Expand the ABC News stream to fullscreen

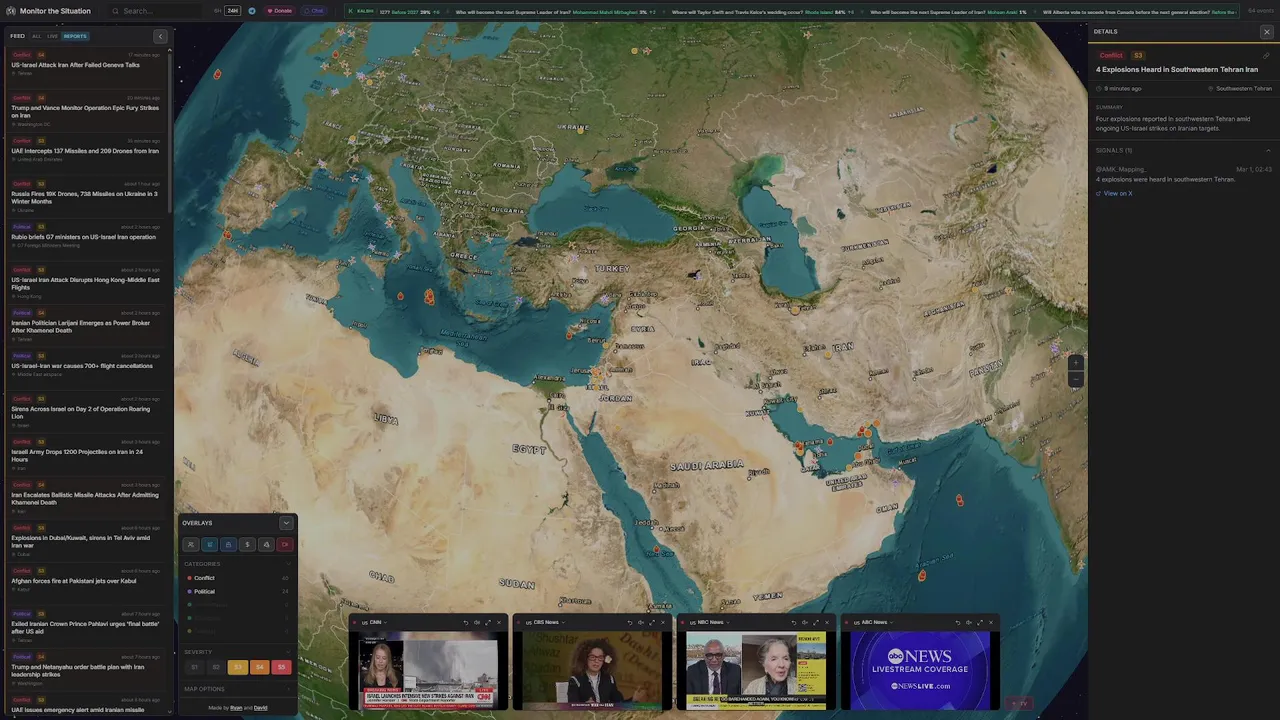click(x=980, y=622)
